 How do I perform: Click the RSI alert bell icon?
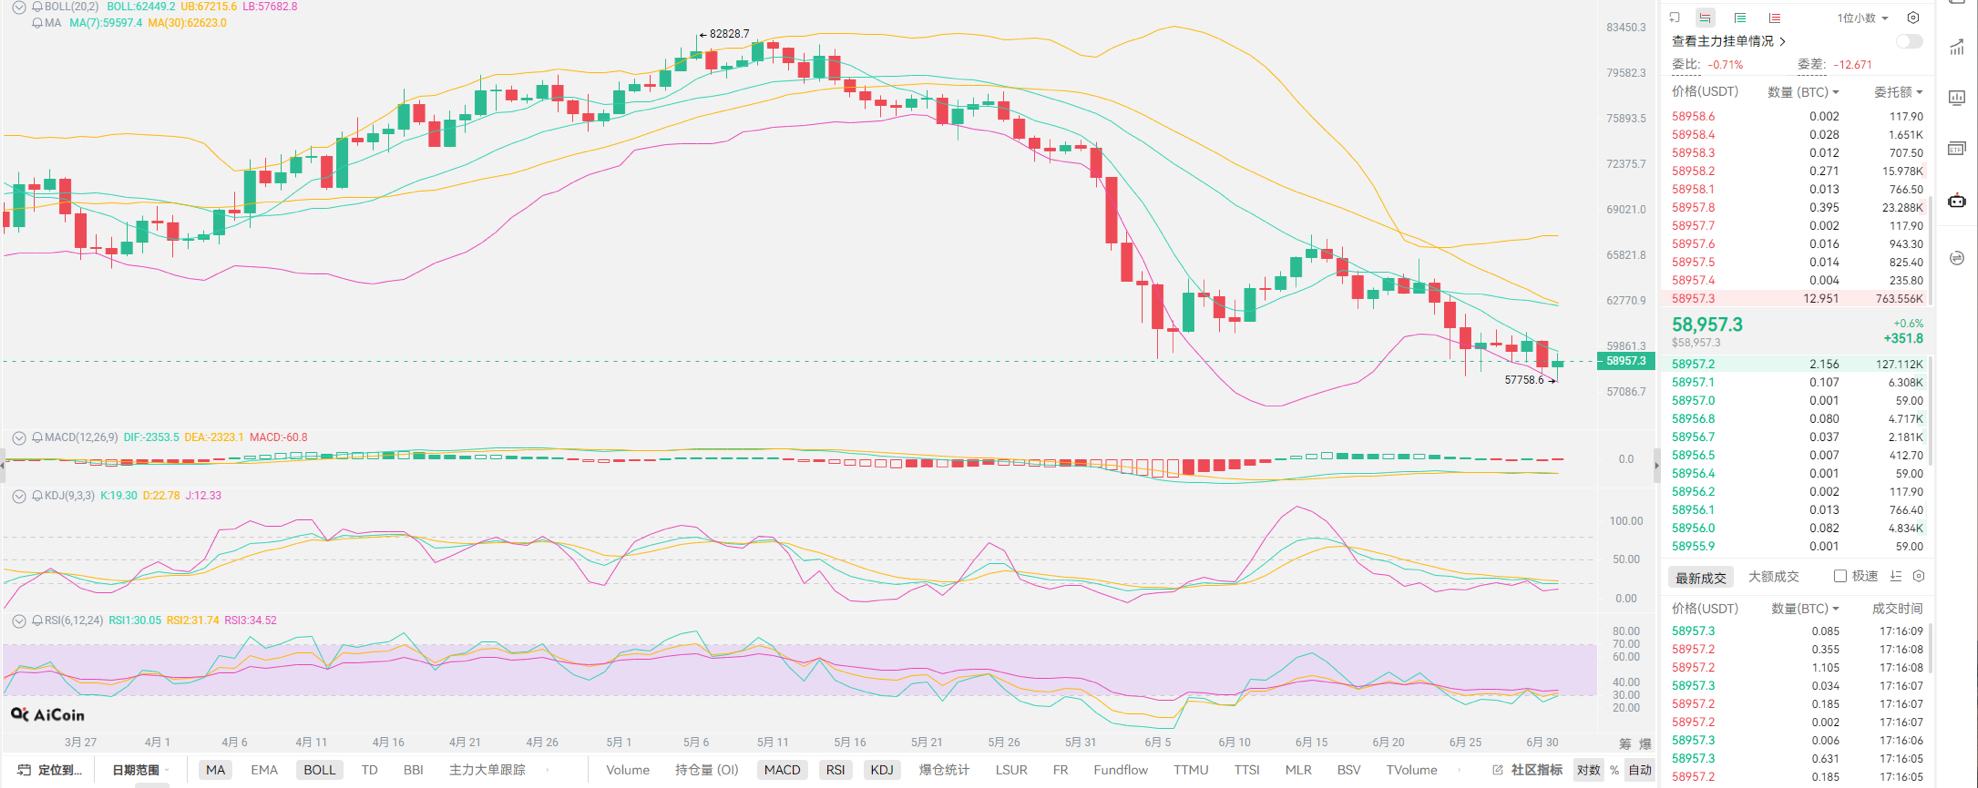point(37,621)
